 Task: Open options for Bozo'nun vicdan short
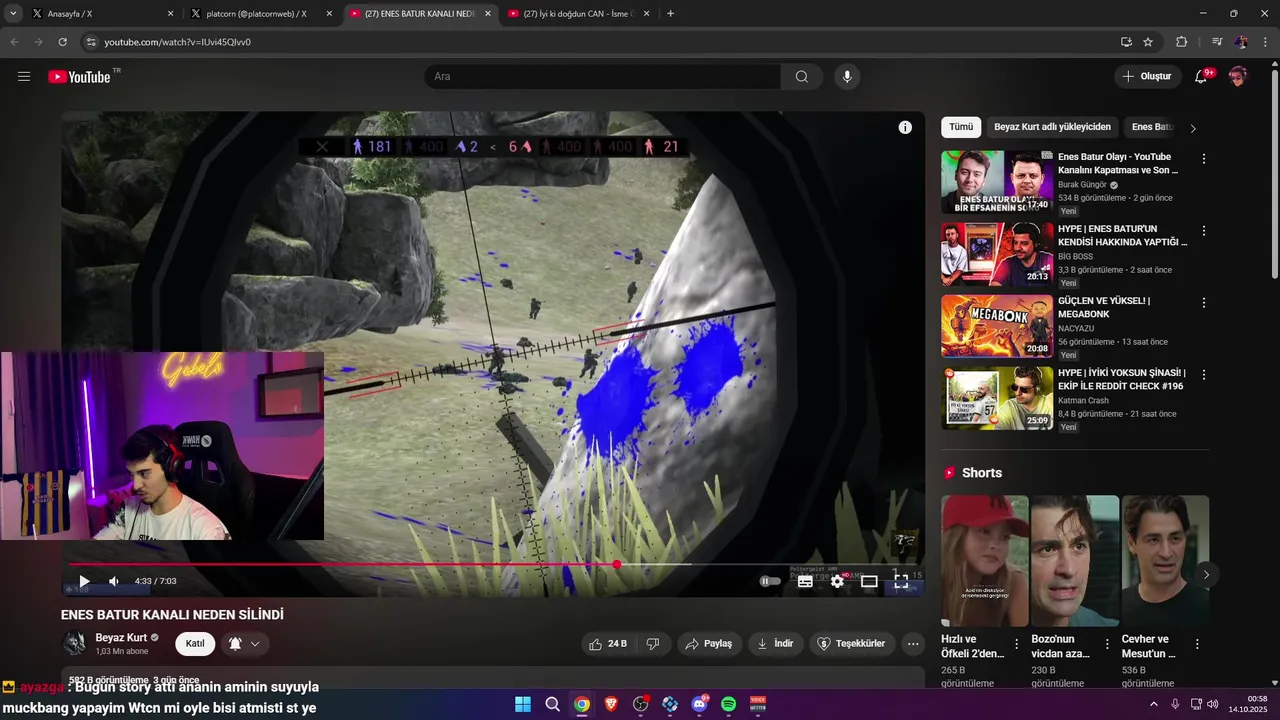pos(1107,644)
